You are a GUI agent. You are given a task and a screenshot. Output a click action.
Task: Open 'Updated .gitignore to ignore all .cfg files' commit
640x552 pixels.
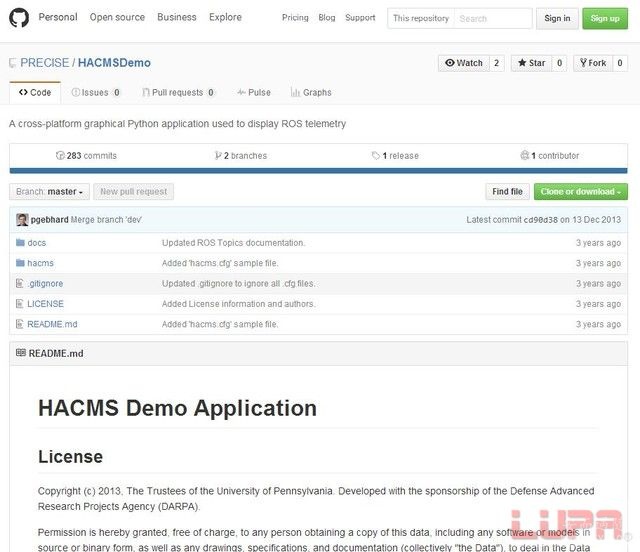[x=238, y=283]
